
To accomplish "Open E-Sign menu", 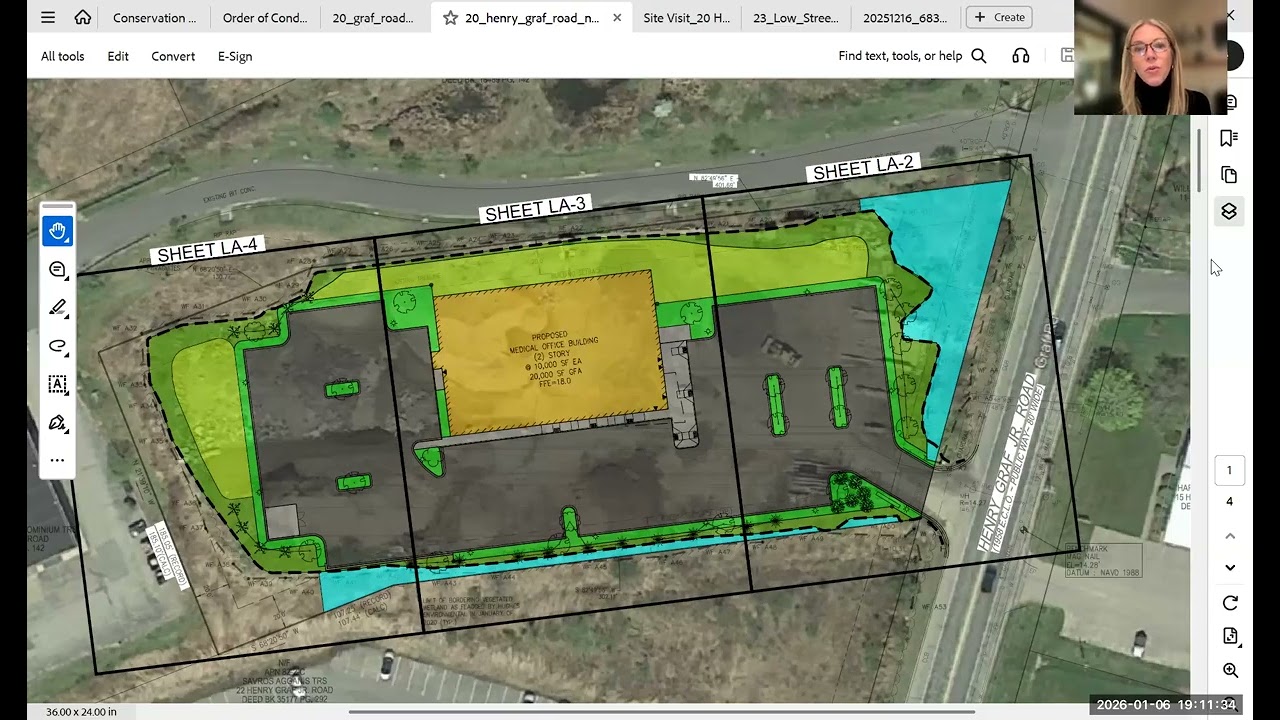I will (235, 56).
